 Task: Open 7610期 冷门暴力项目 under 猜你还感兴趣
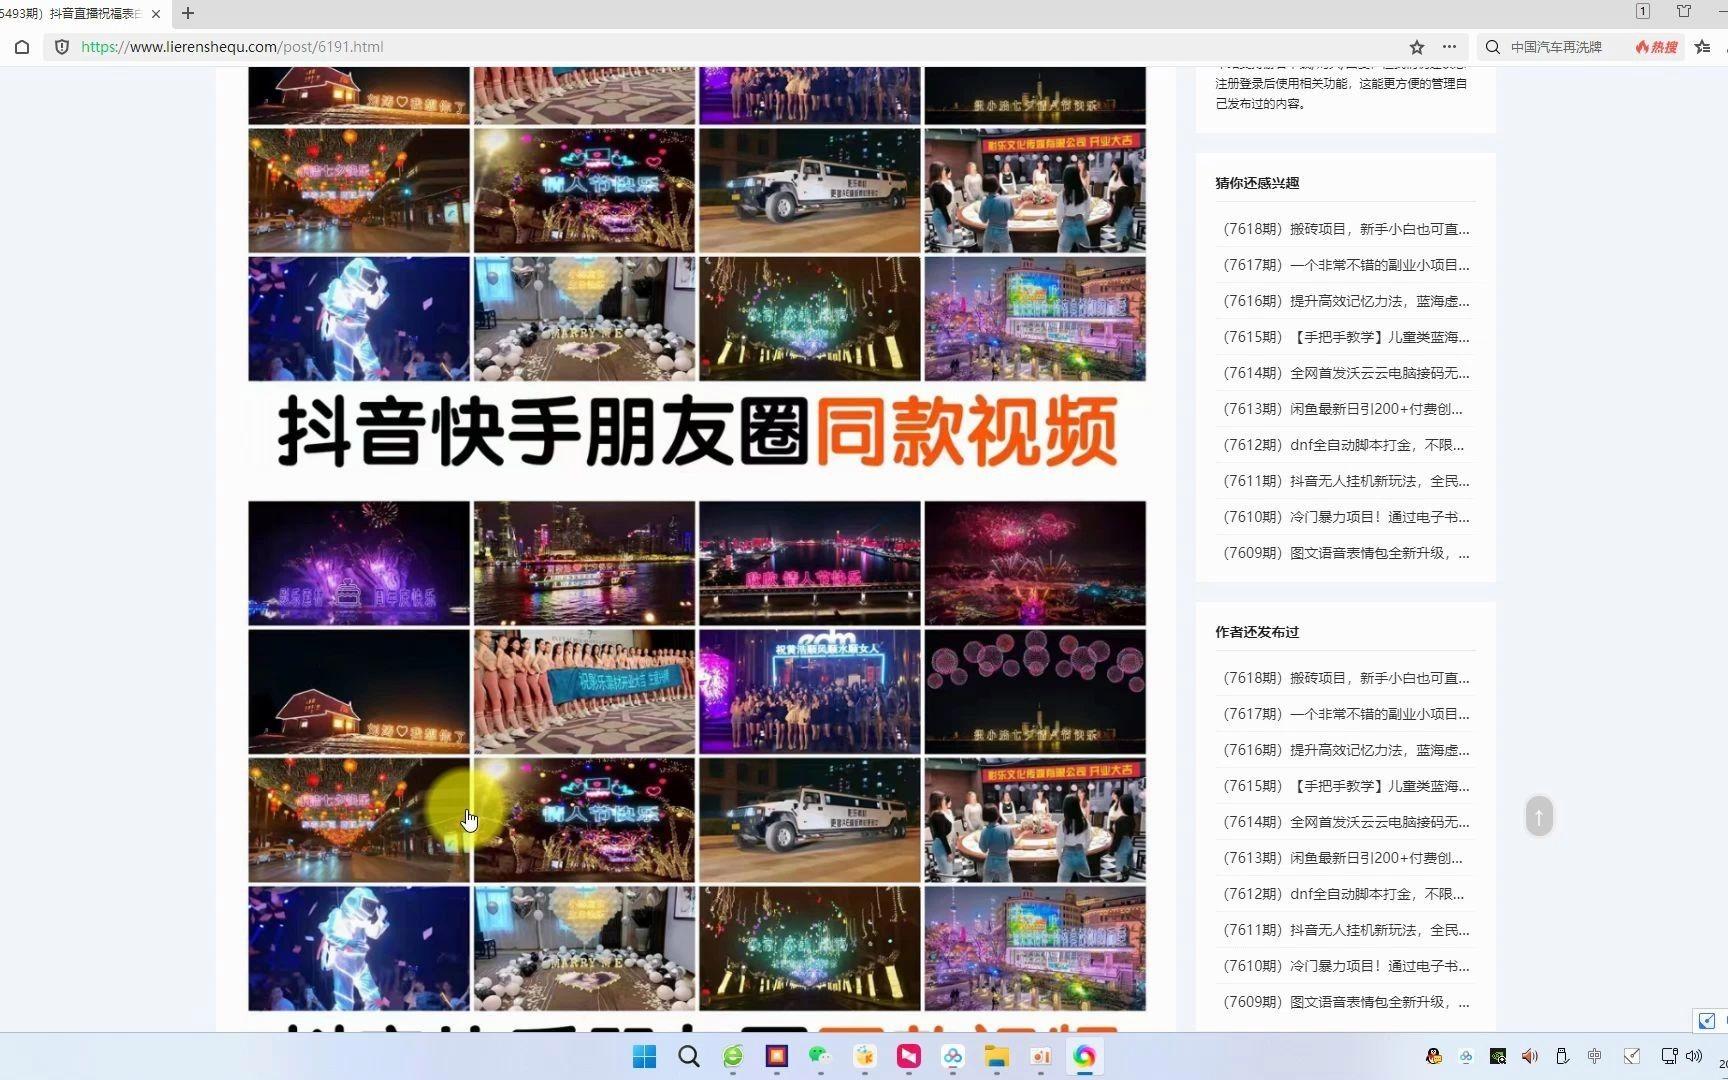pos(1346,517)
